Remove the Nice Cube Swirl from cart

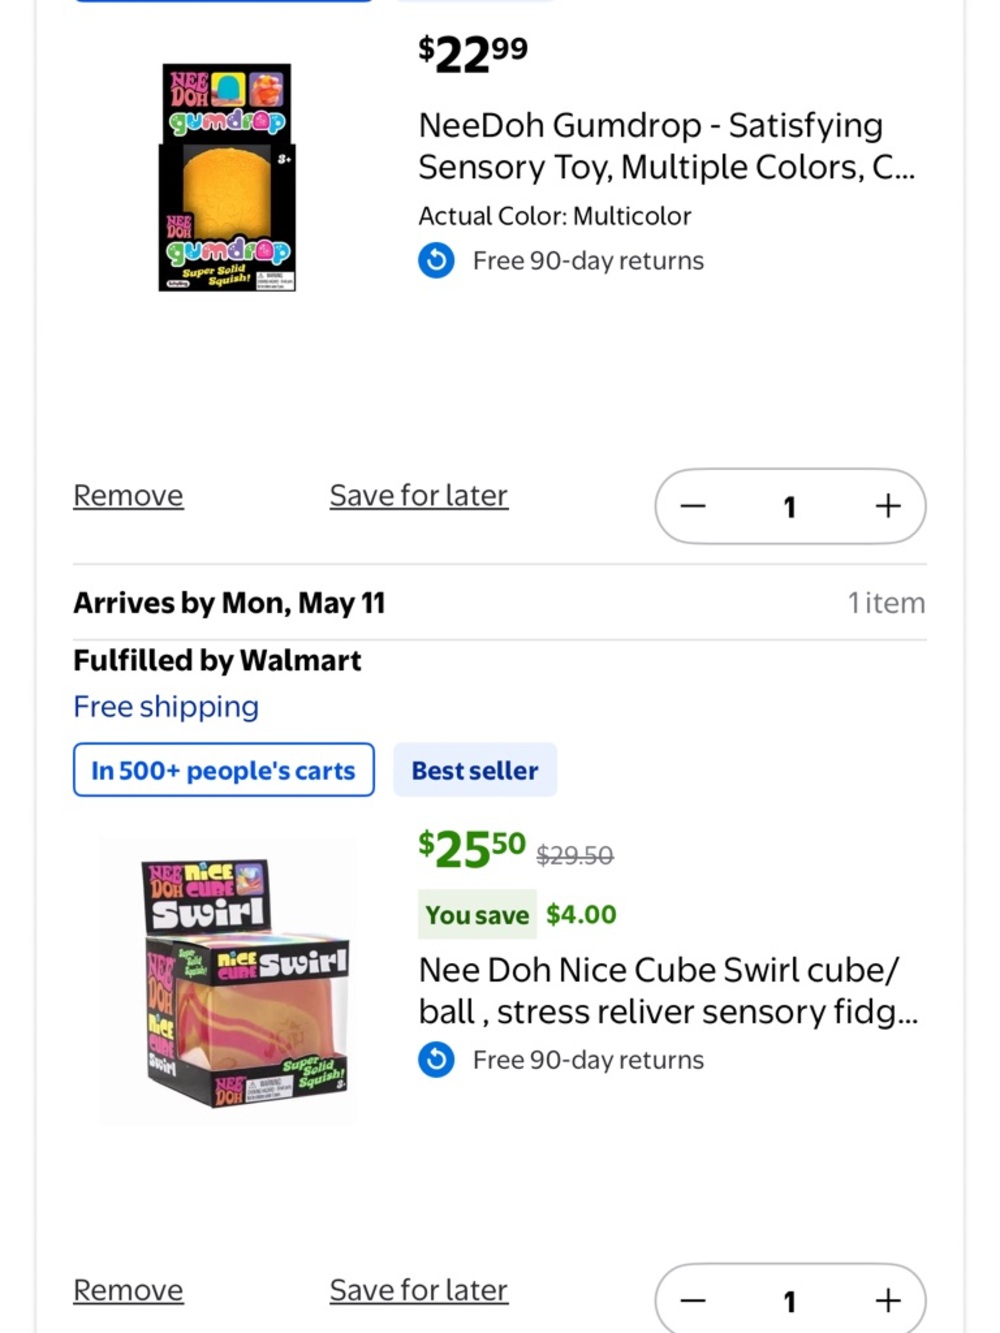pos(128,1291)
